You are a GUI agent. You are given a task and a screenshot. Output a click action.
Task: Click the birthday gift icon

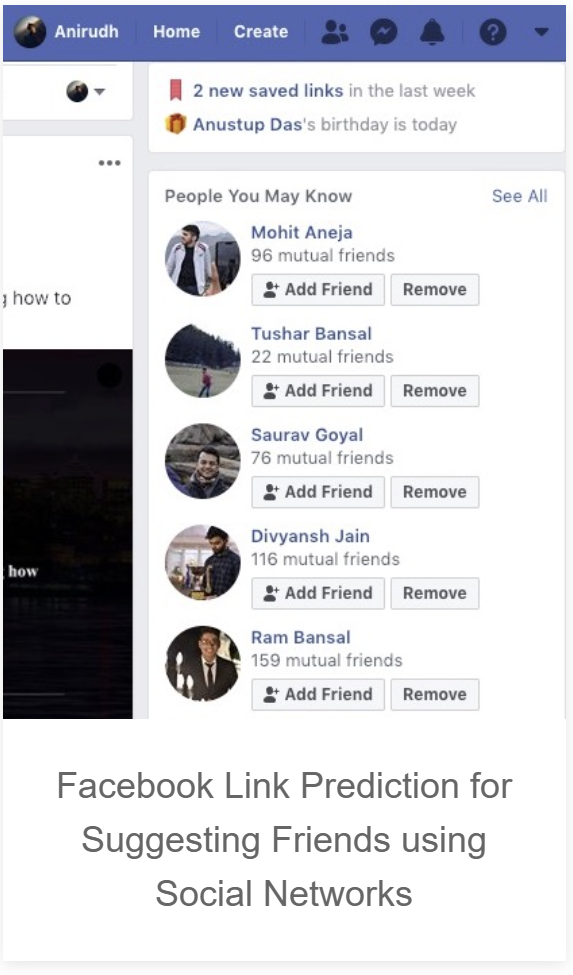coord(176,124)
